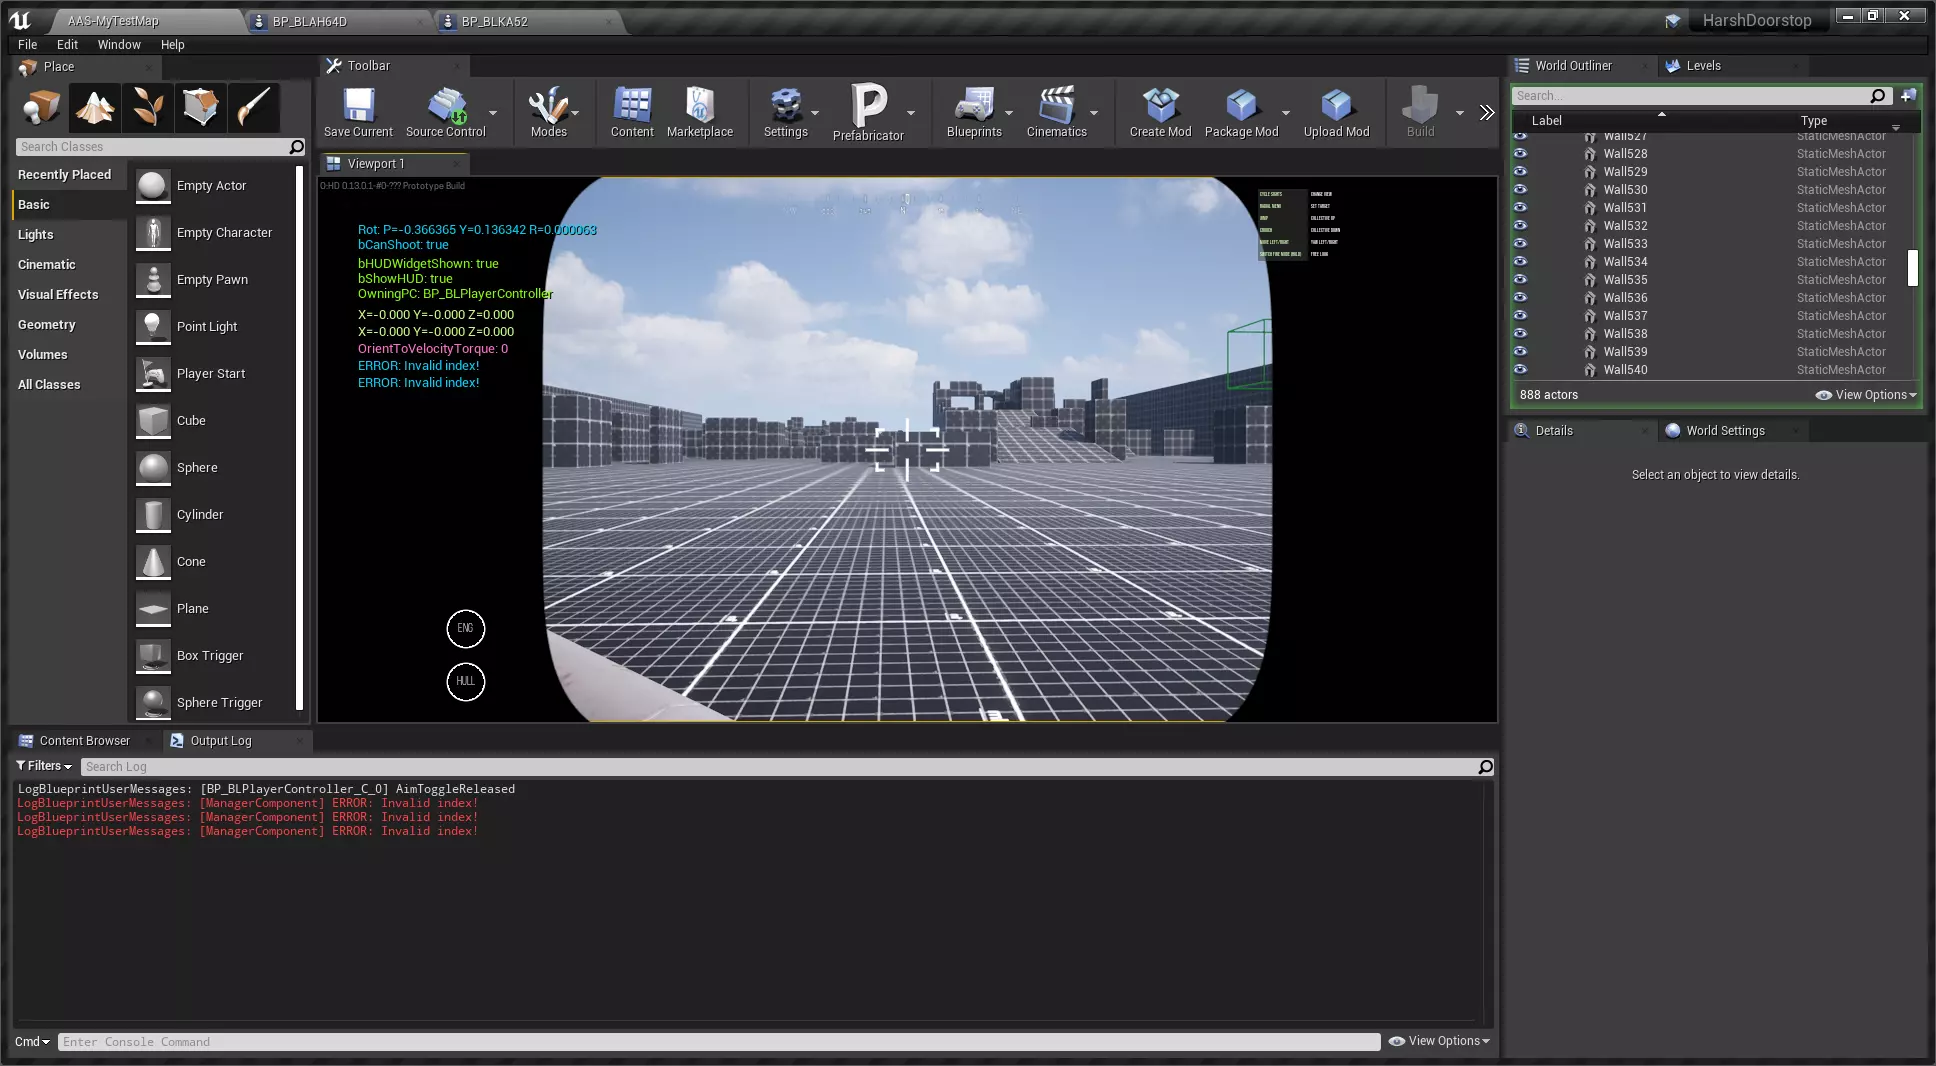Viewport: 1936px width, 1066px height.
Task: Open the Marketplace from the toolbar
Action: click(699, 106)
